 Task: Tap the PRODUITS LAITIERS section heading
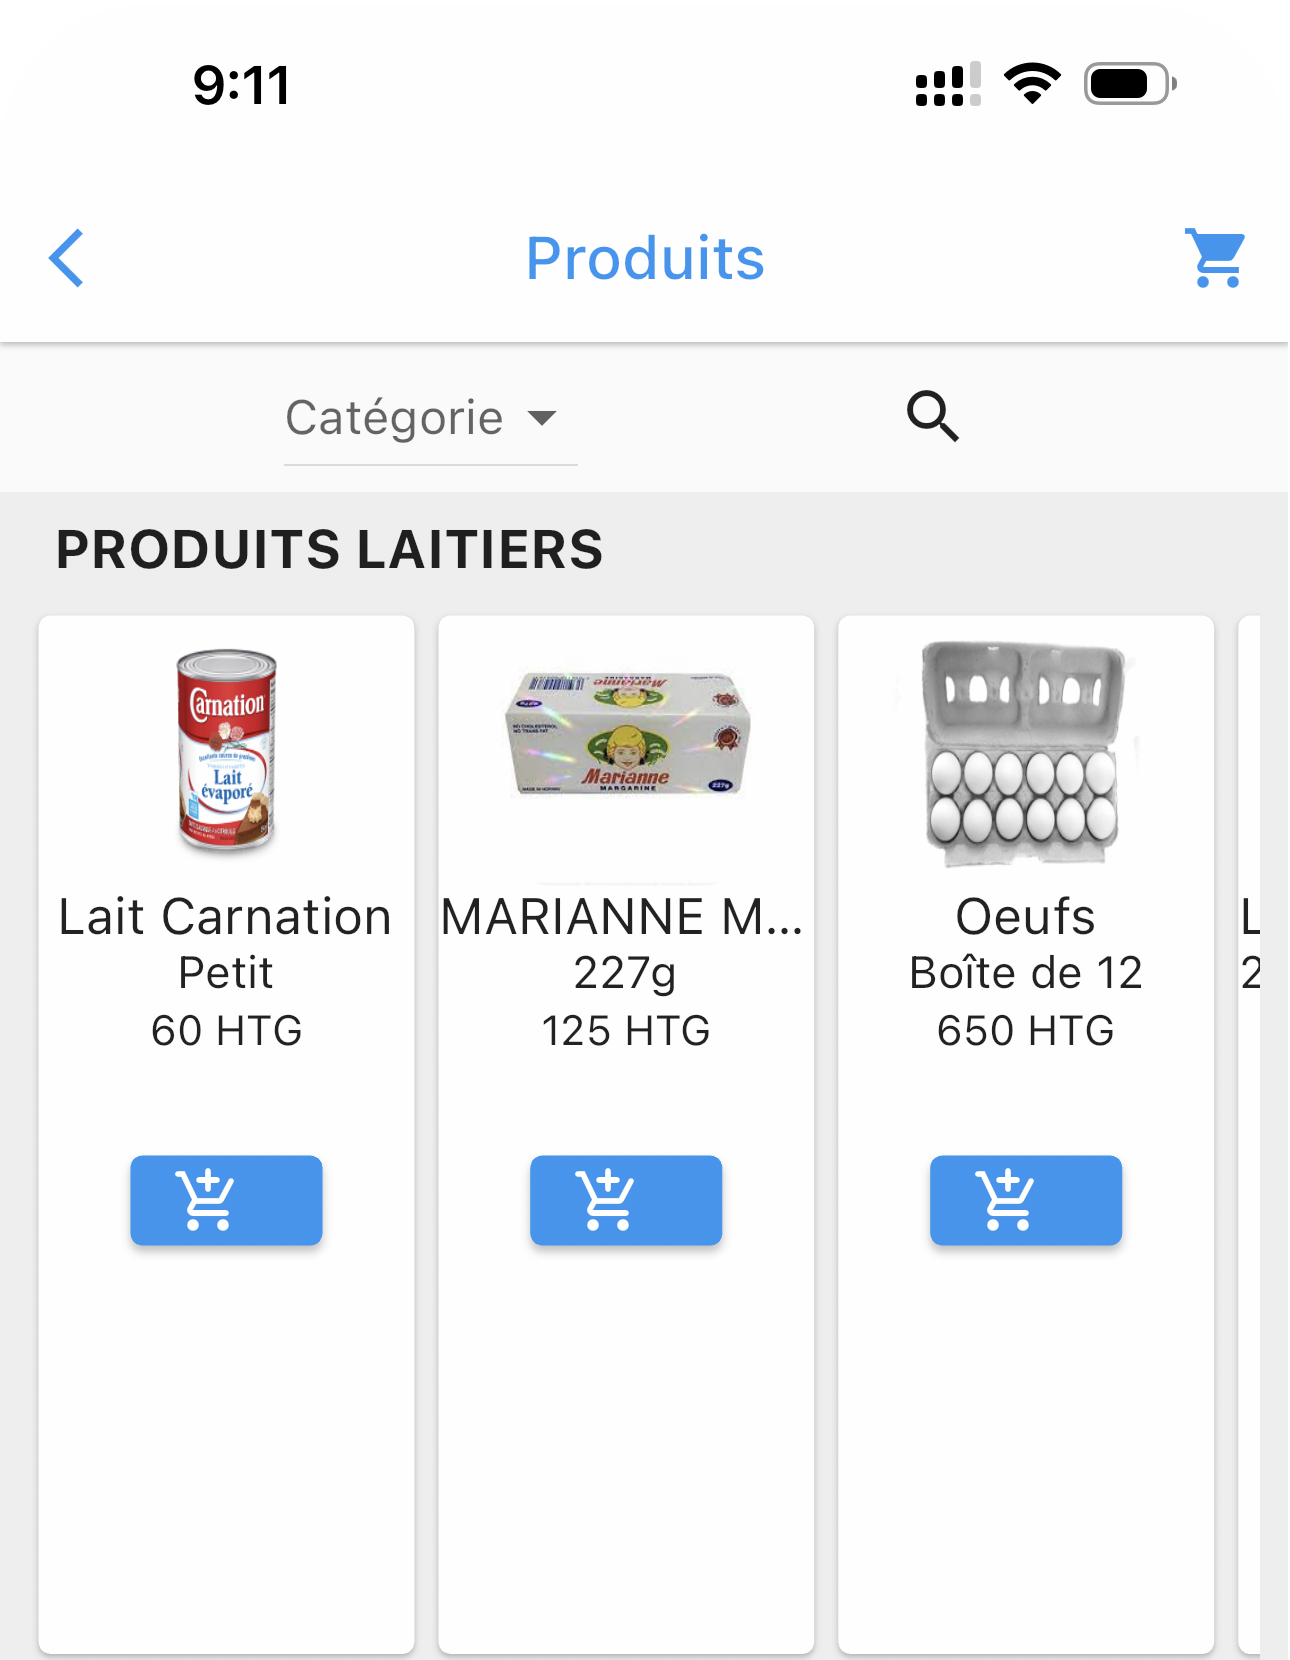click(330, 549)
